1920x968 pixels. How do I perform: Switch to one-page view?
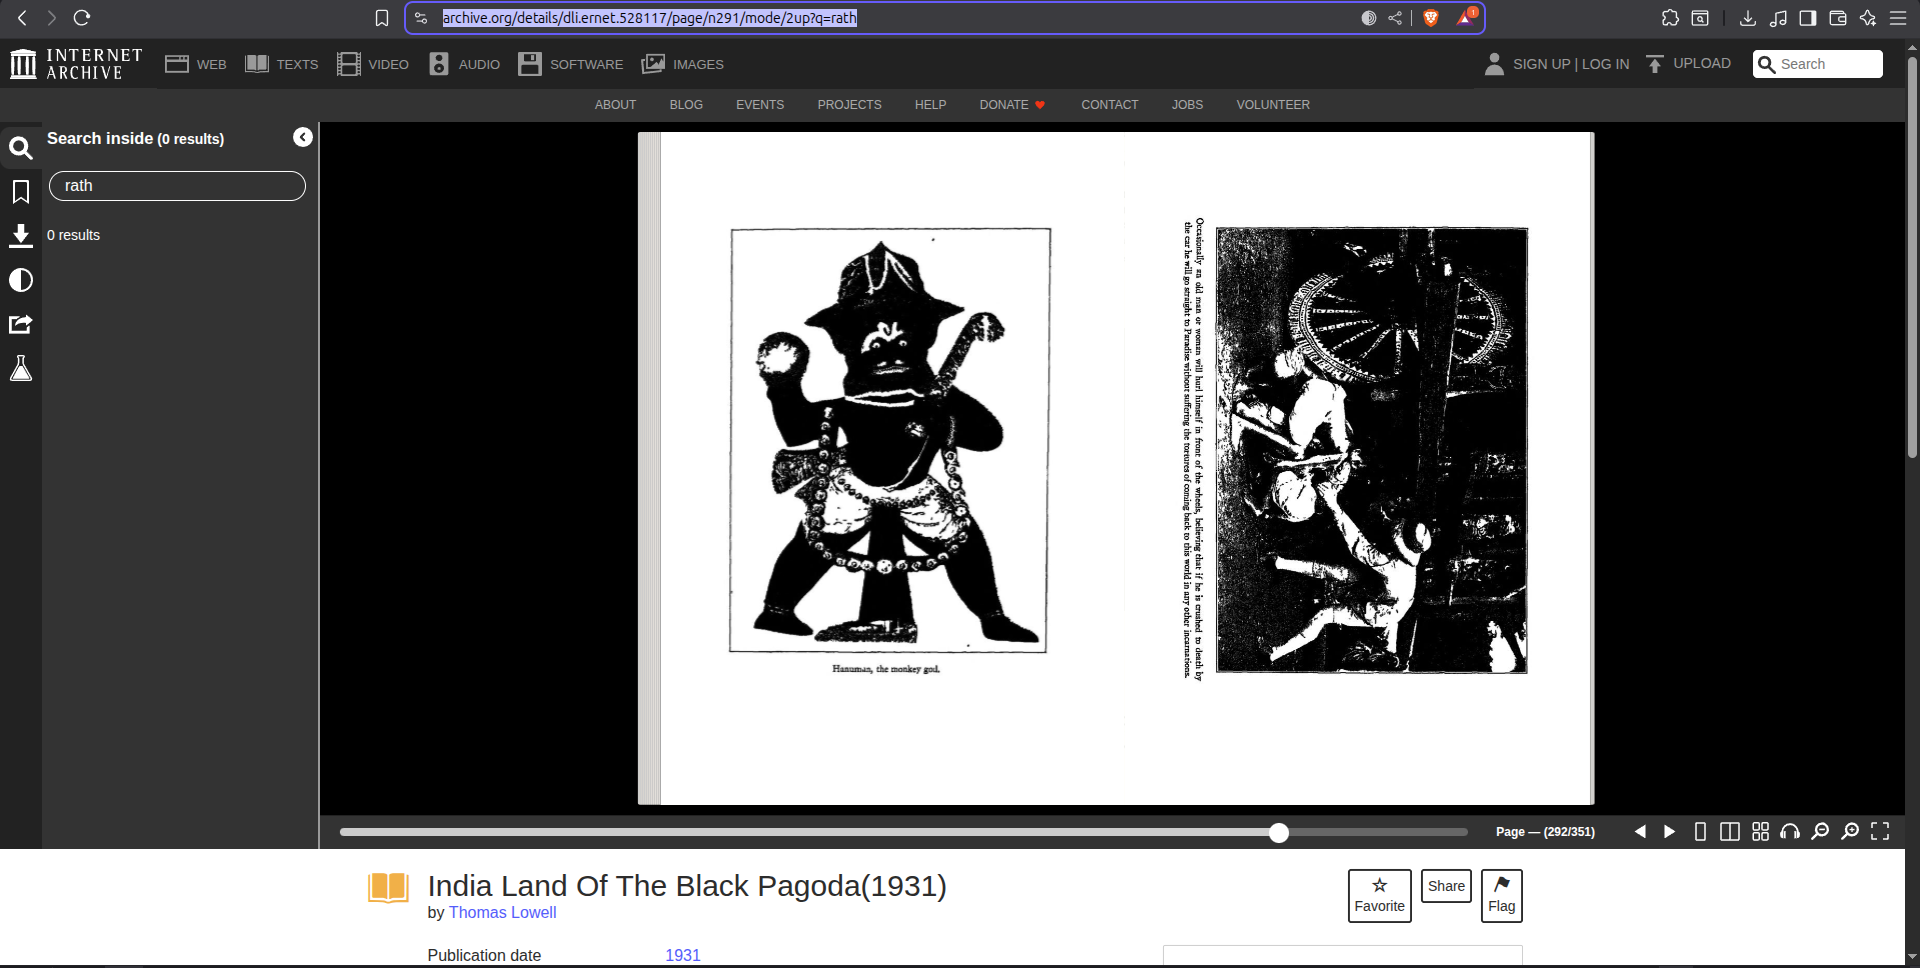pyautogui.click(x=1700, y=832)
